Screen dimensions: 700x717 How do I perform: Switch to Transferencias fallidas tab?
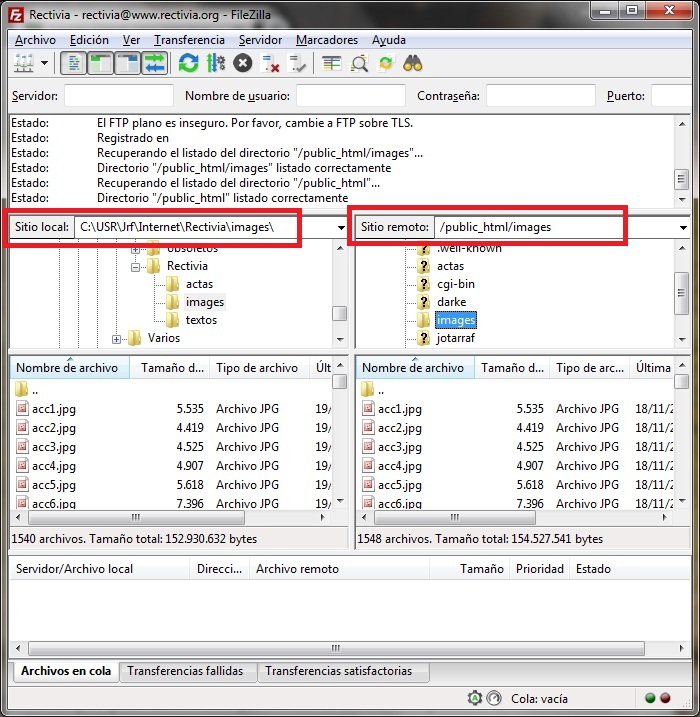click(185, 672)
